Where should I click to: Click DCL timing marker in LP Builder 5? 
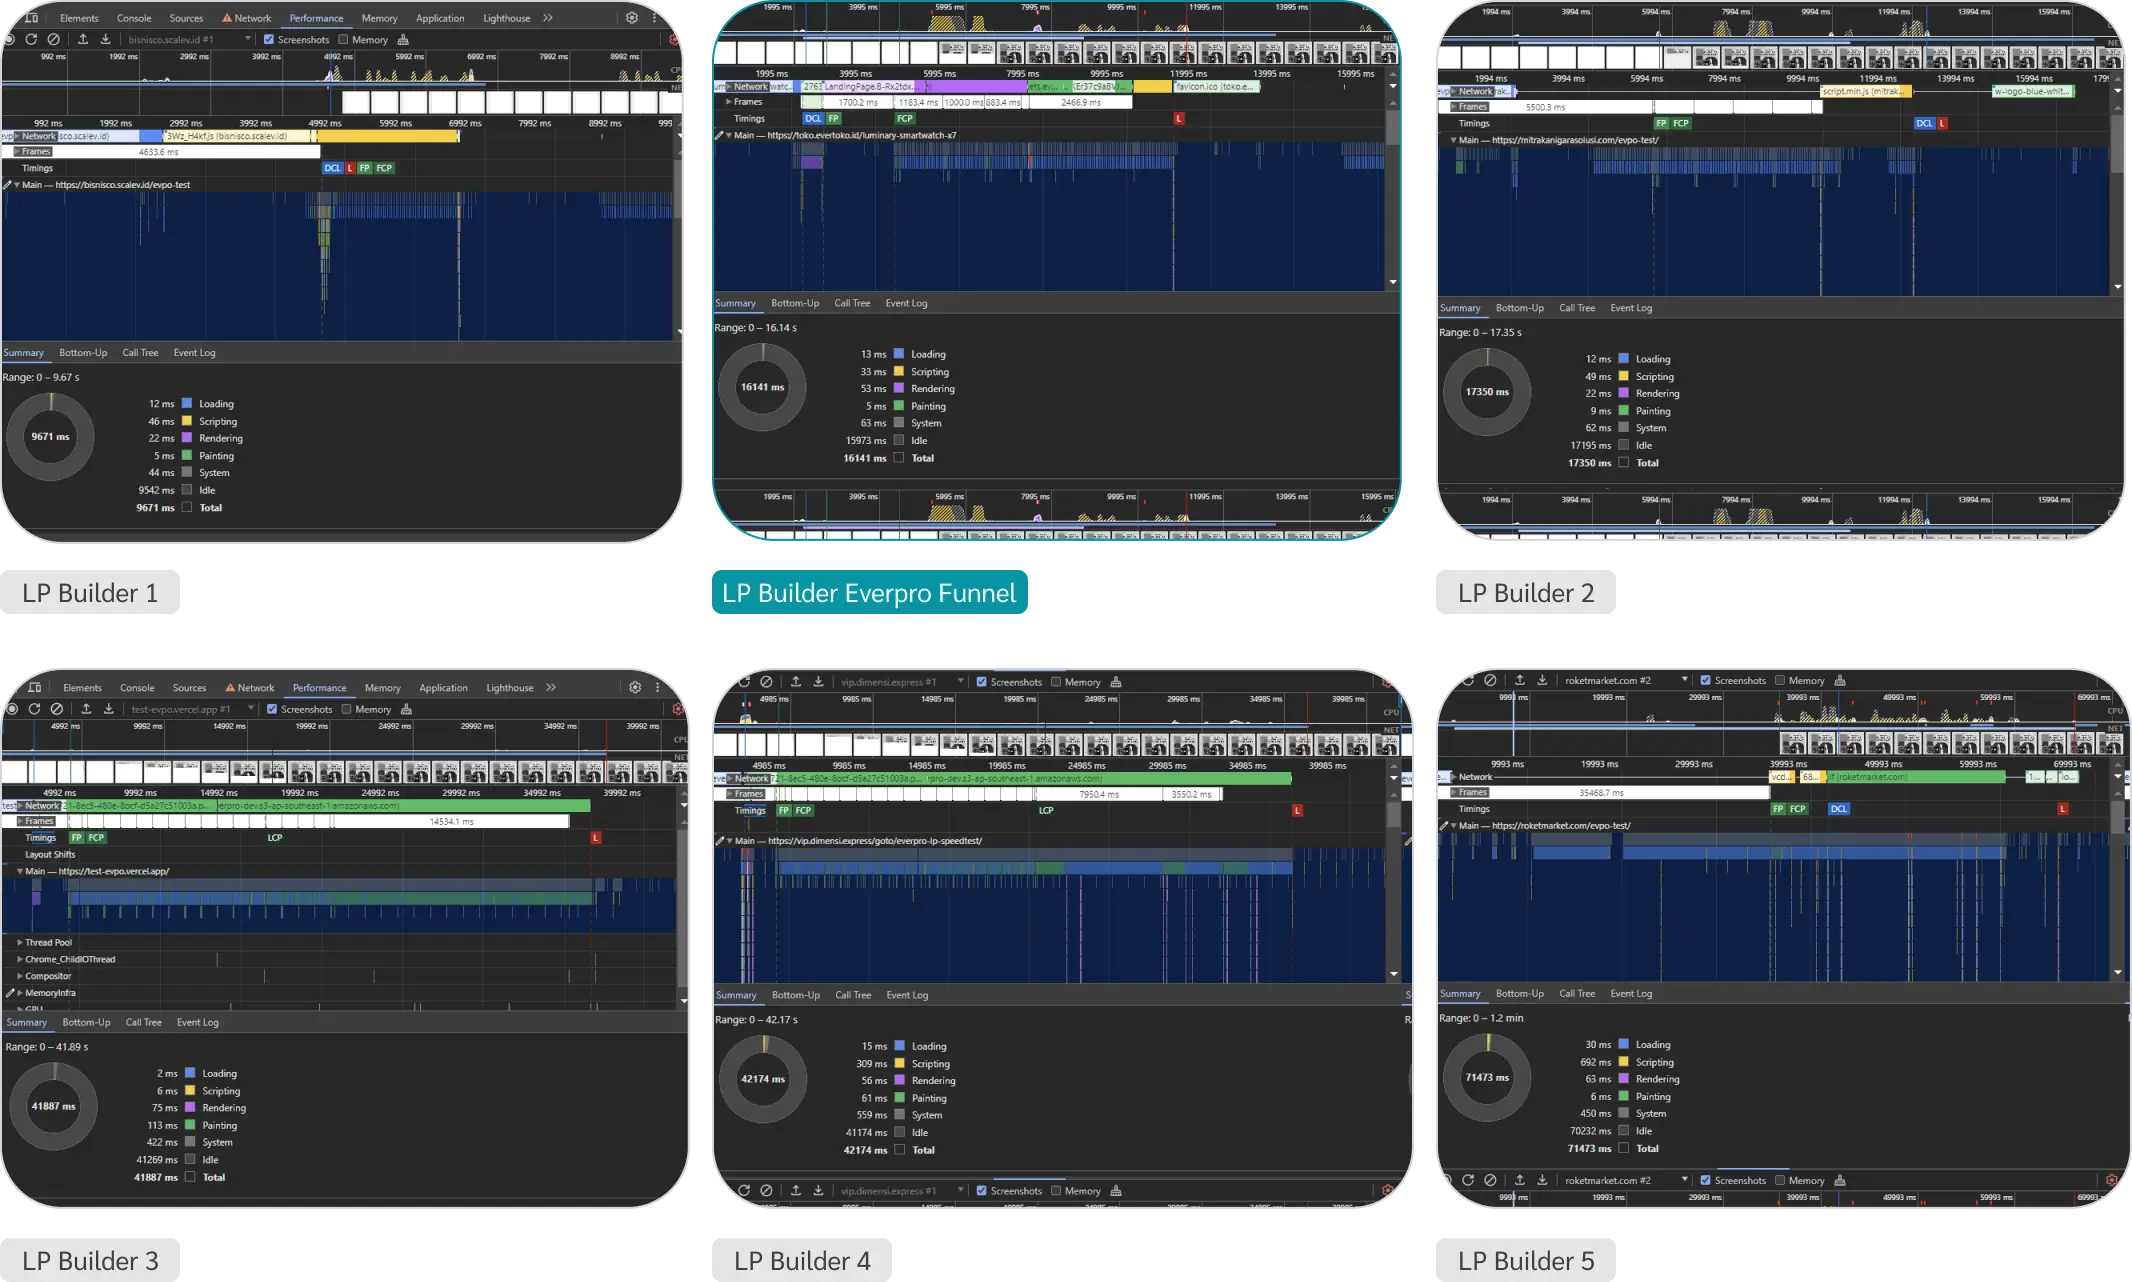[1839, 808]
